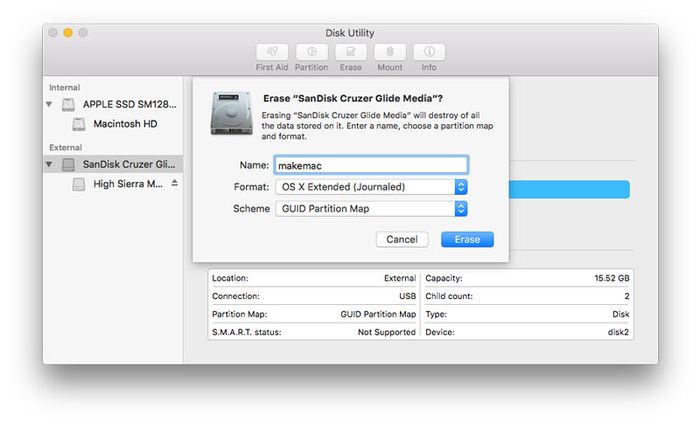Select the Macintosh HD volume icon

pyautogui.click(x=79, y=124)
